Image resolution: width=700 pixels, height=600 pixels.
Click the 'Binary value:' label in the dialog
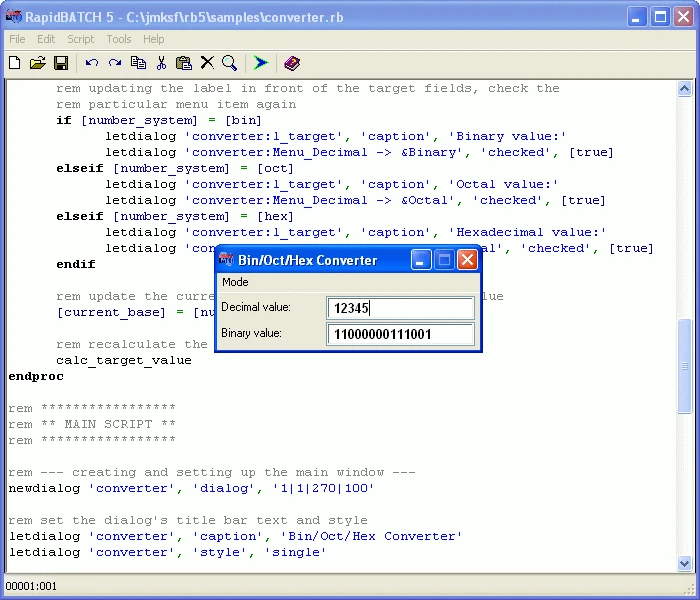(x=251, y=333)
